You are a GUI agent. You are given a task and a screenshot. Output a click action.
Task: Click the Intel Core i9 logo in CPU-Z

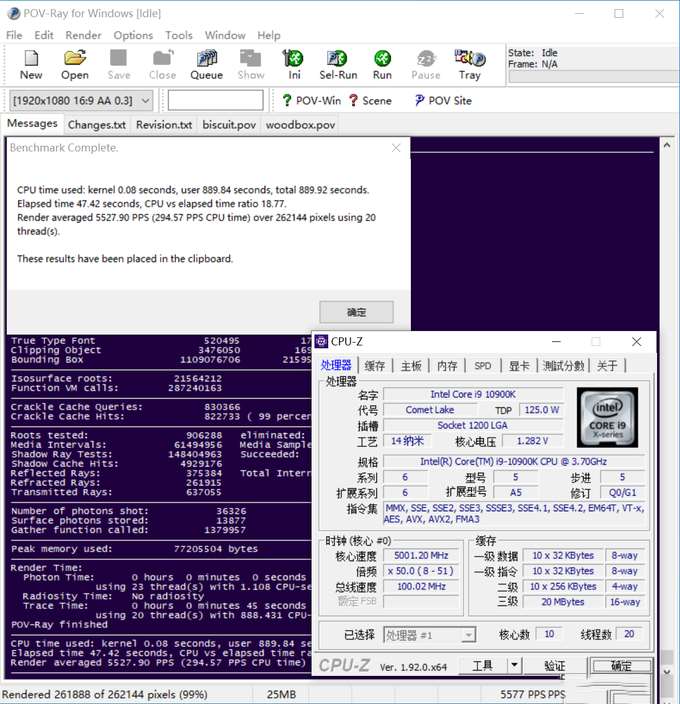pyautogui.click(x=607, y=418)
